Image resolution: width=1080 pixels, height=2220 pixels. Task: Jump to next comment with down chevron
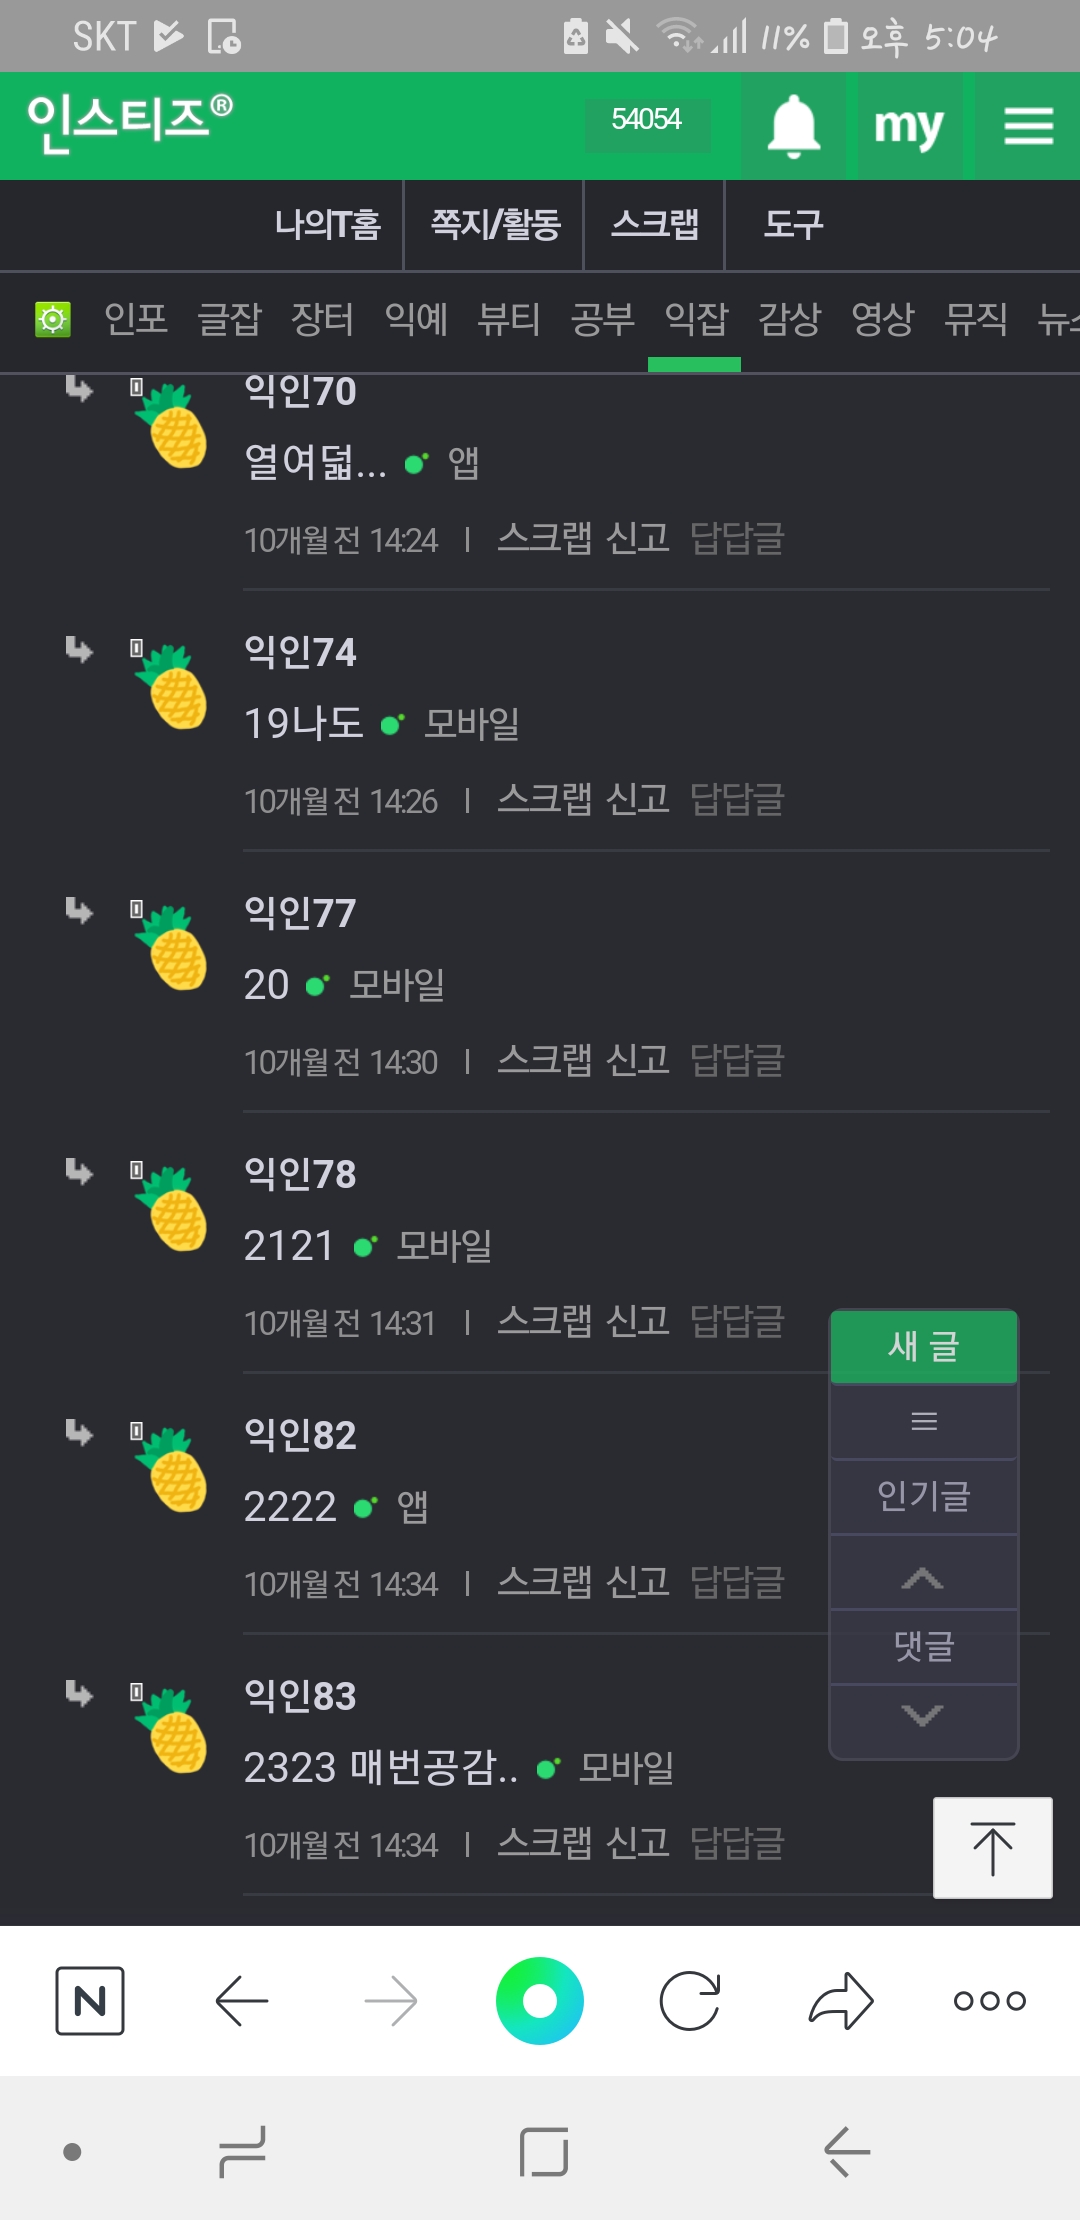(923, 1716)
